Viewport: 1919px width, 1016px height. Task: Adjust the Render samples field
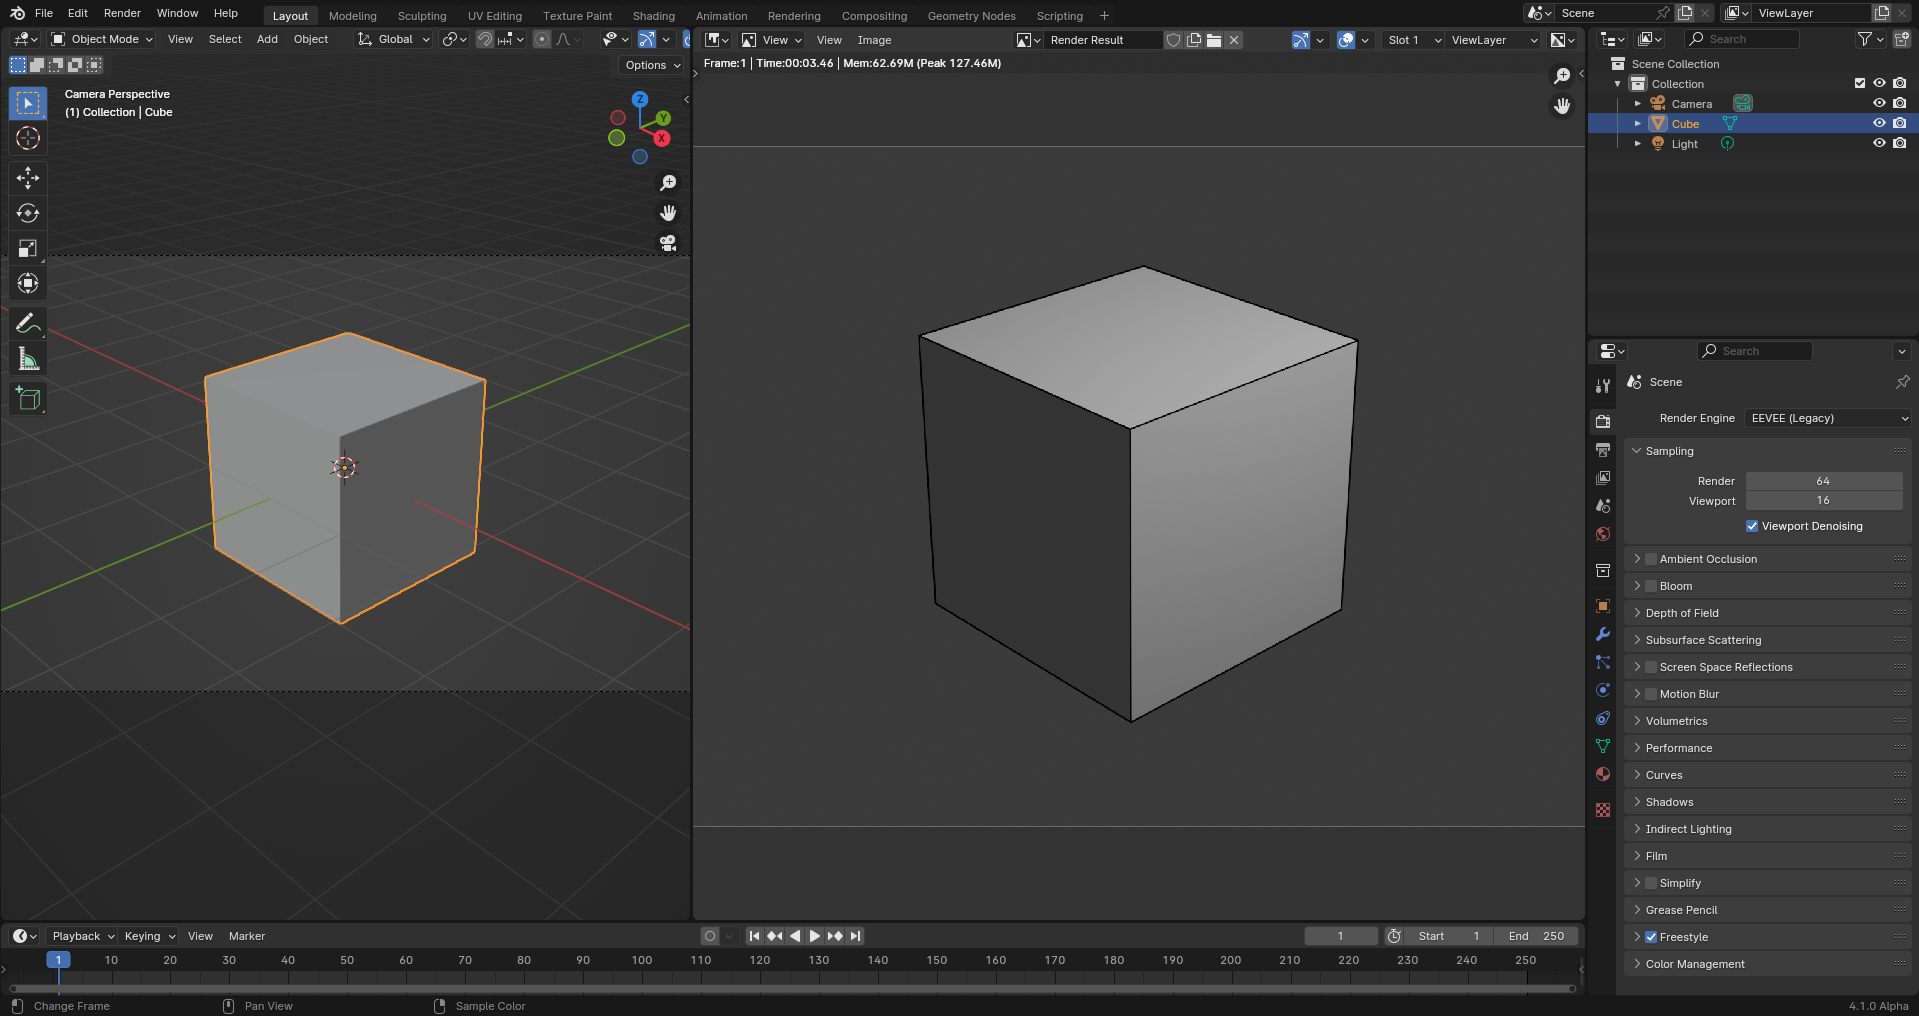point(1824,481)
